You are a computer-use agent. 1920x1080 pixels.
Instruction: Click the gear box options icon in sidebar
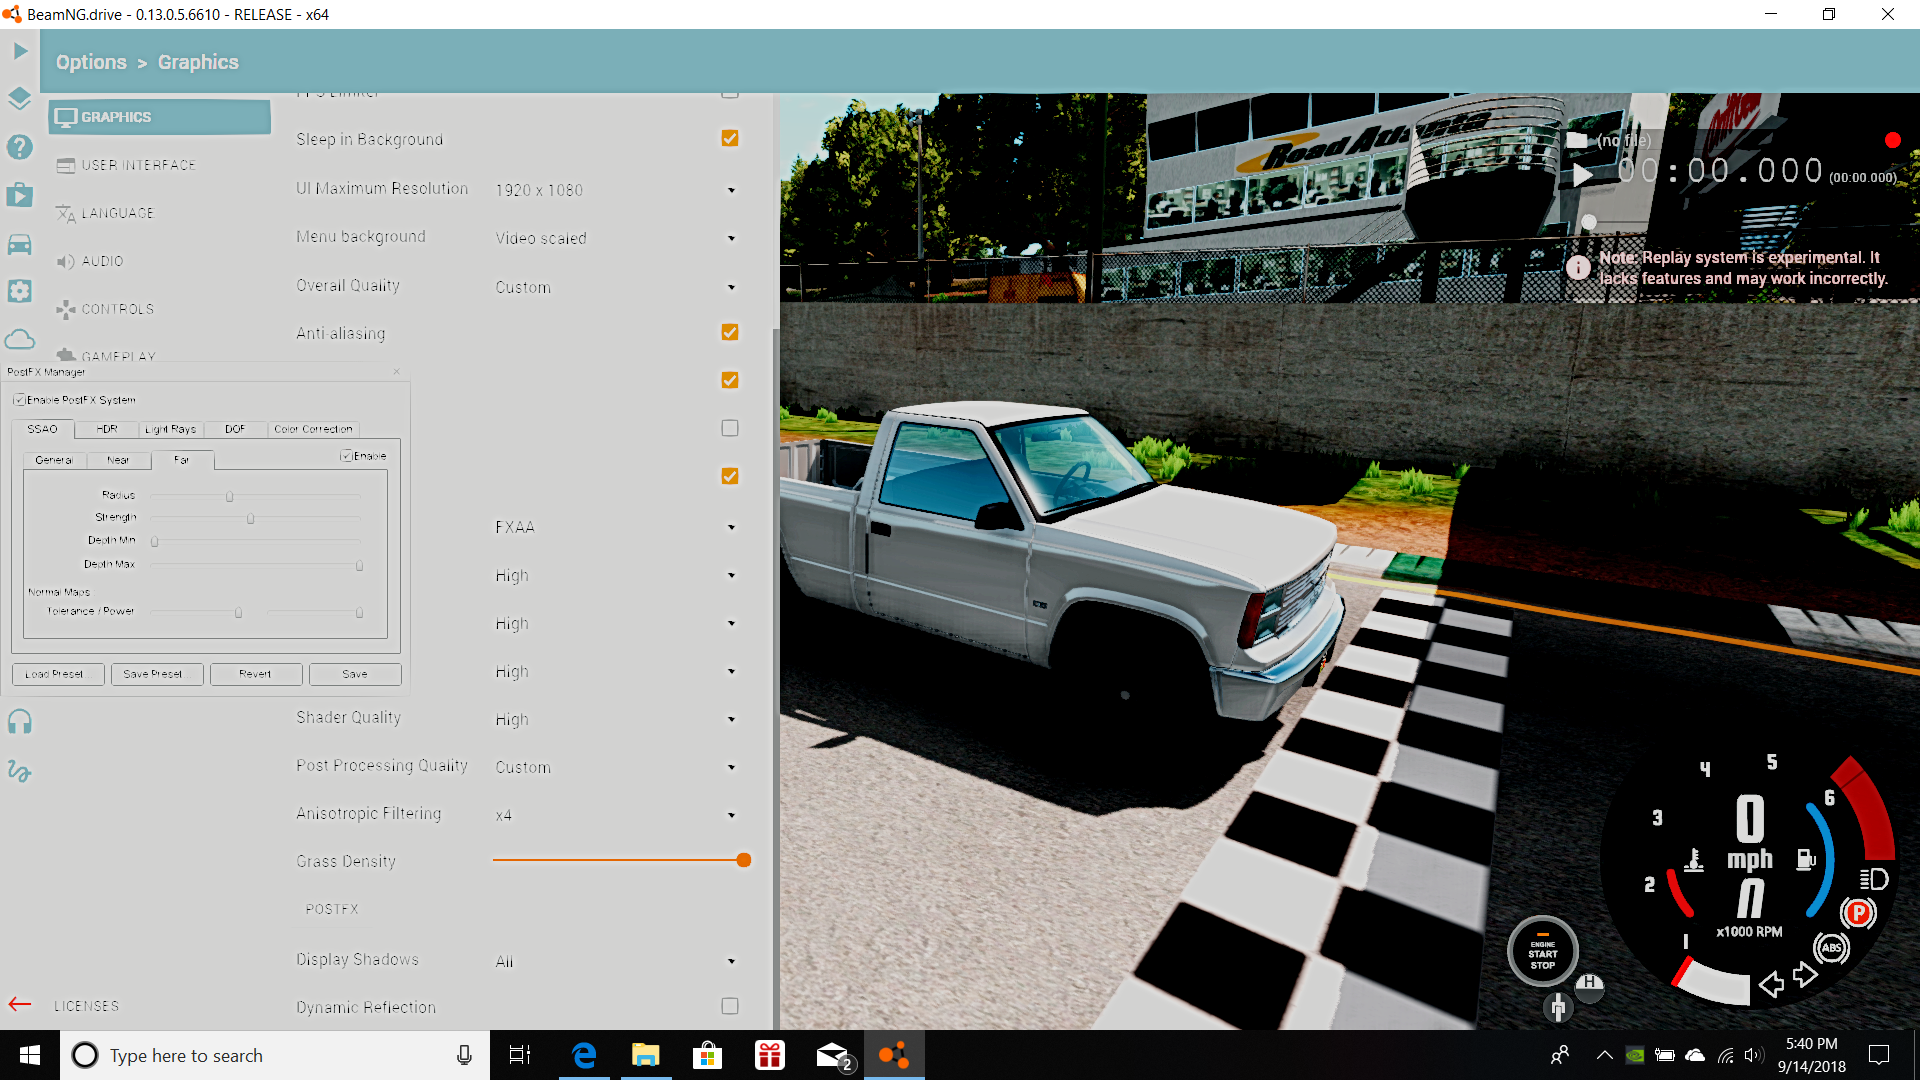point(20,291)
